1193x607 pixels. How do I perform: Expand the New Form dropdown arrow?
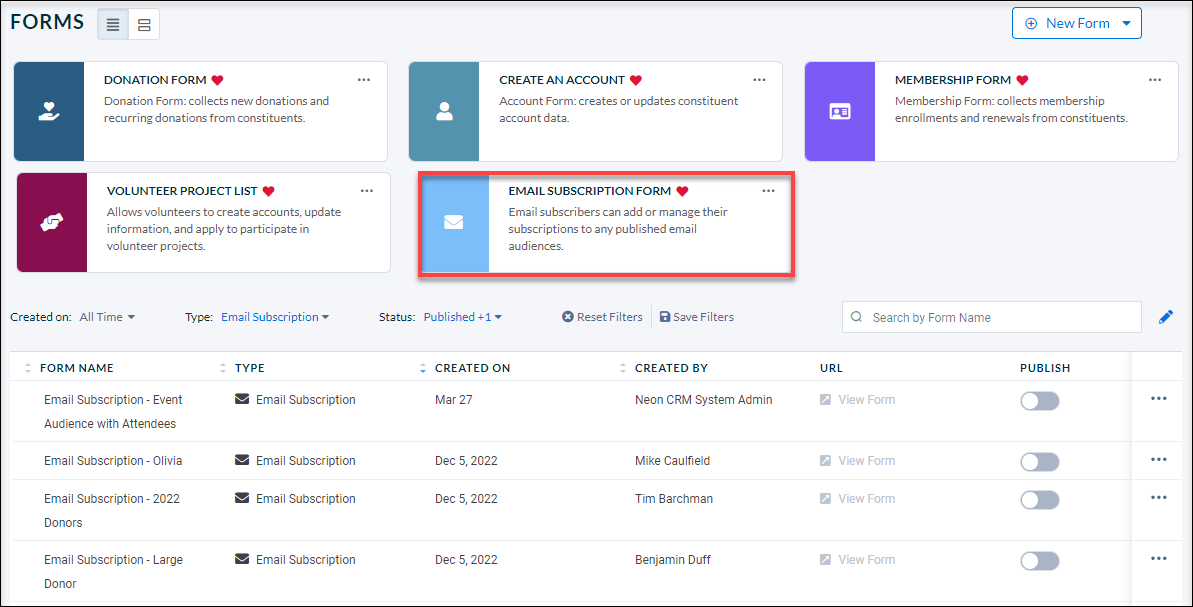pyautogui.click(x=1127, y=24)
